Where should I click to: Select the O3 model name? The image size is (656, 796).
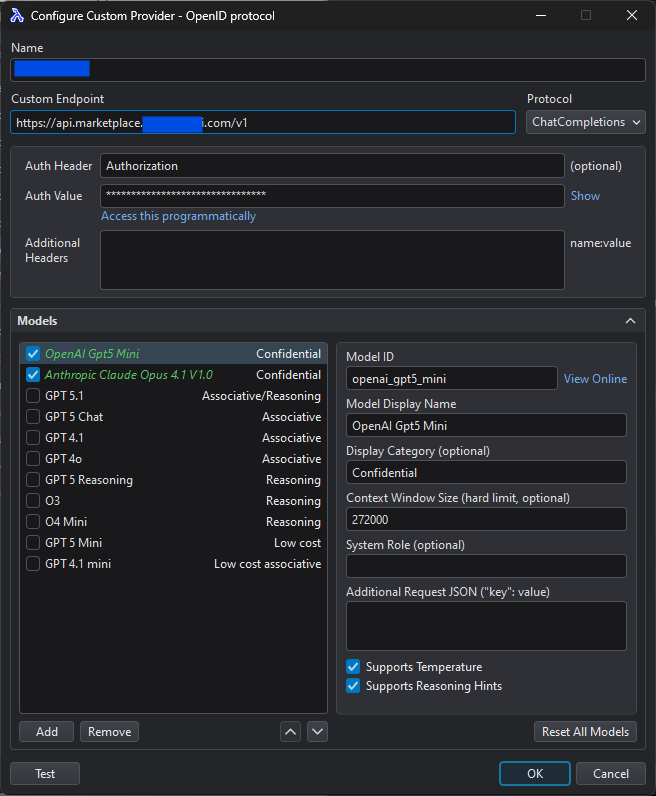coord(52,501)
